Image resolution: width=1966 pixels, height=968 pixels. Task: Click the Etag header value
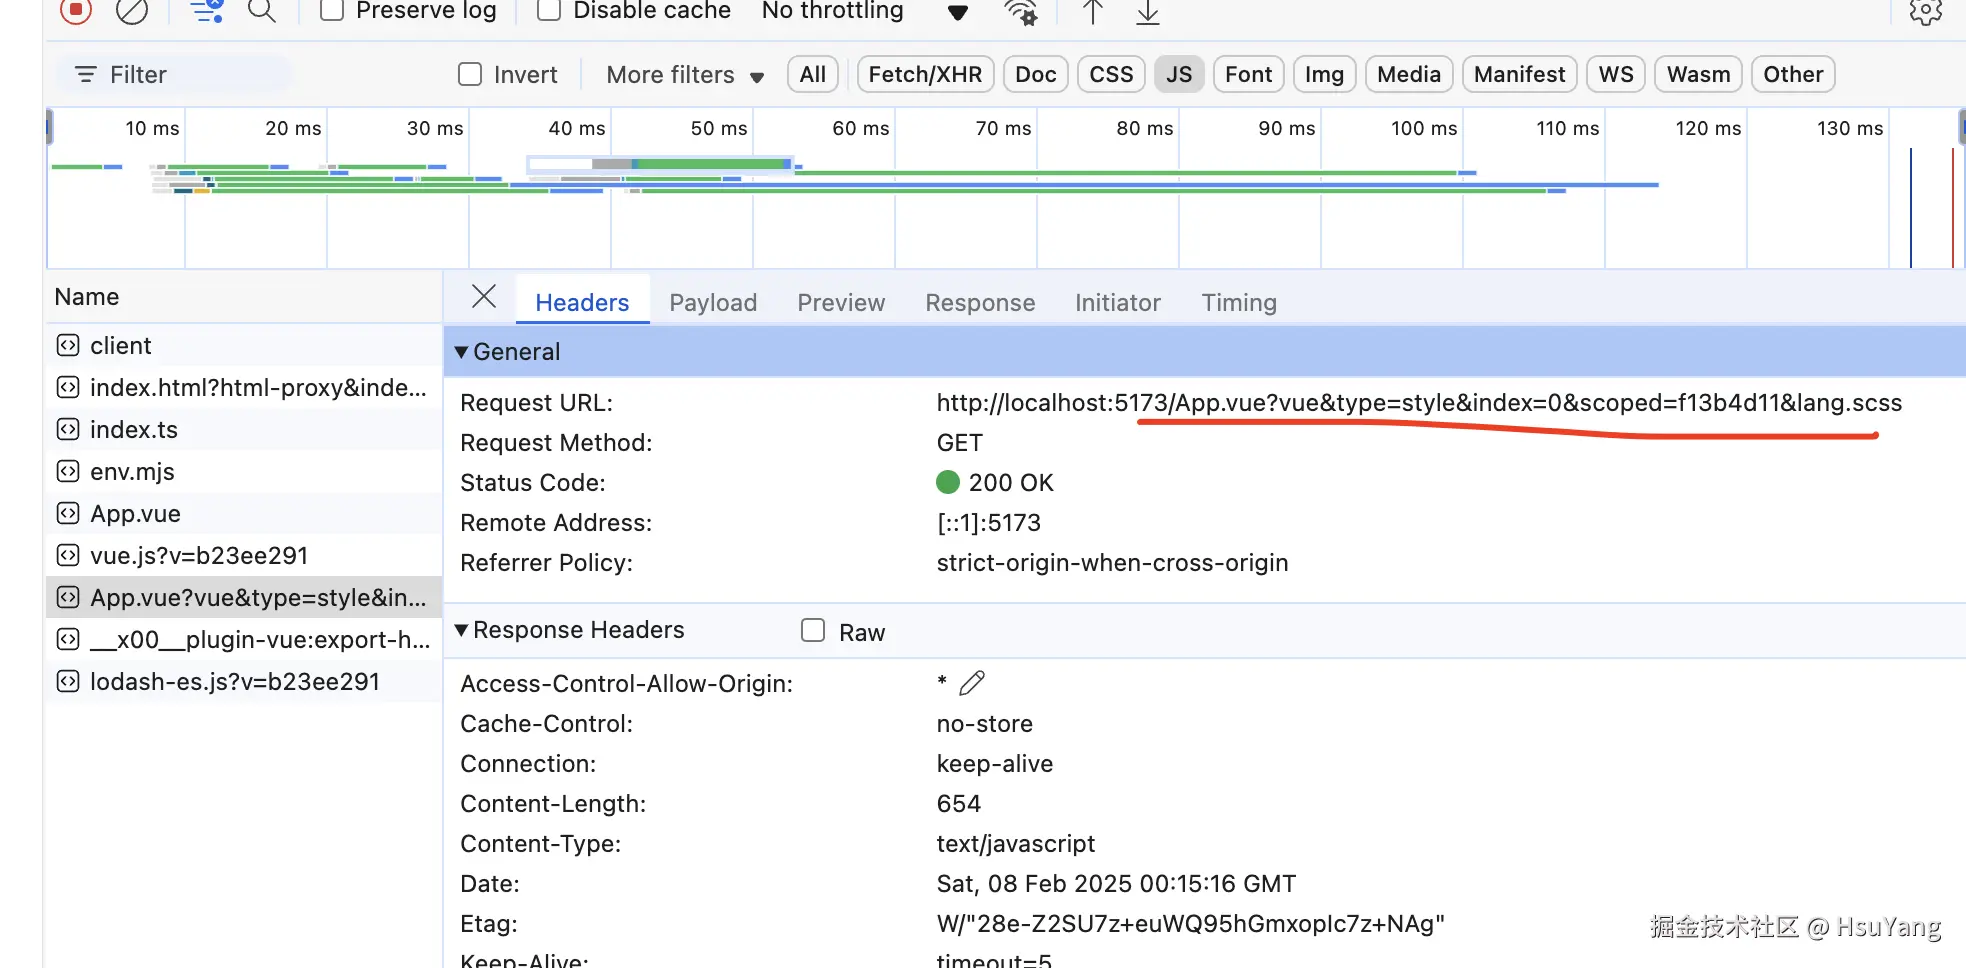coord(1190,924)
